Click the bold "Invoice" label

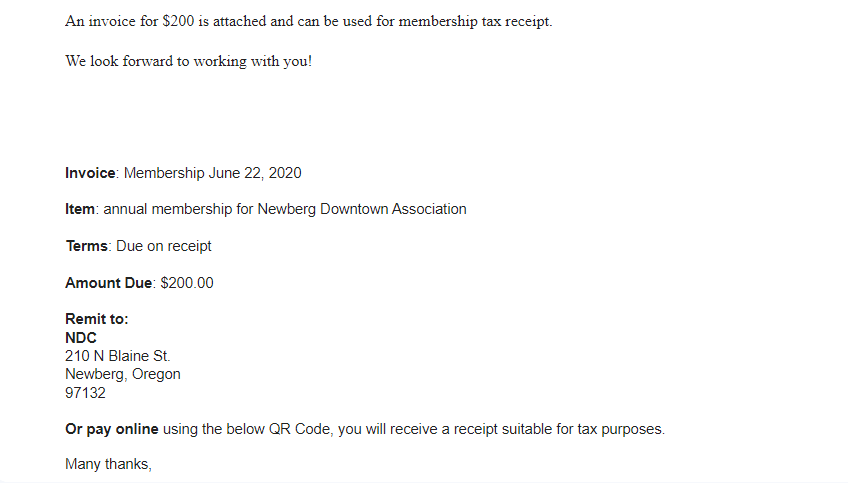(x=90, y=173)
